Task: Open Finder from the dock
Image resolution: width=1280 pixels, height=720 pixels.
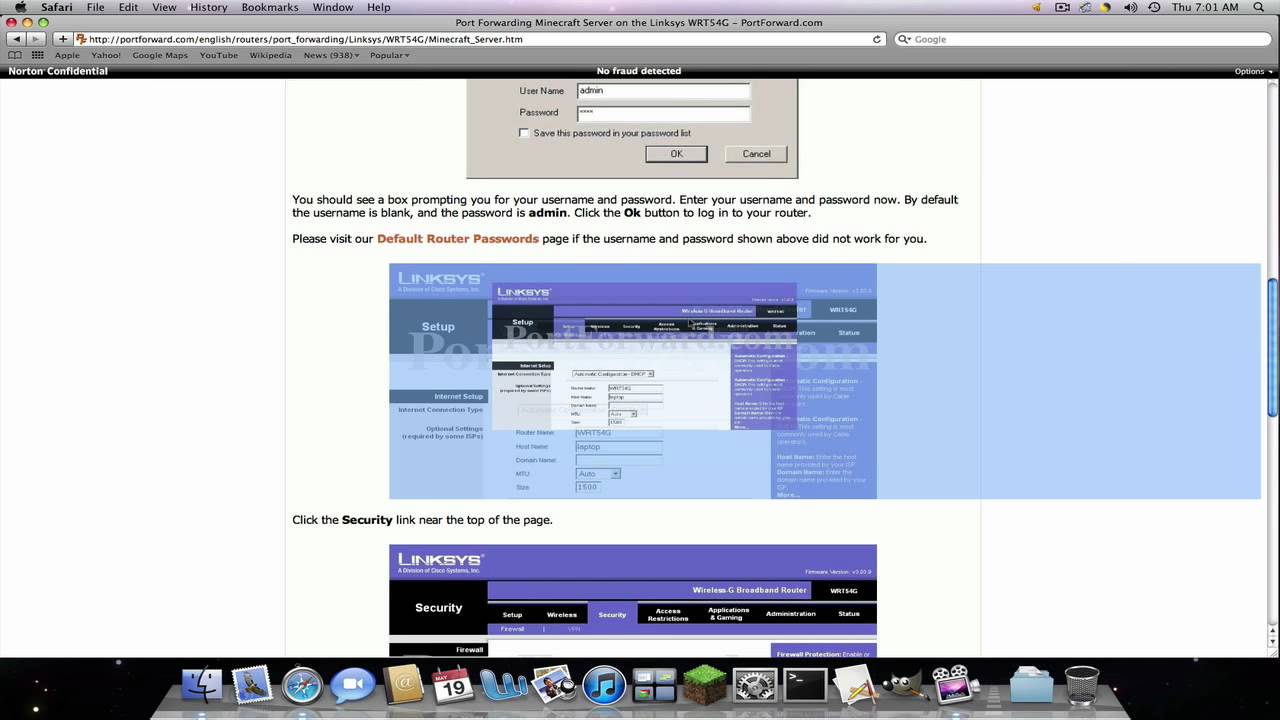Action: pyautogui.click(x=202, y=686)
